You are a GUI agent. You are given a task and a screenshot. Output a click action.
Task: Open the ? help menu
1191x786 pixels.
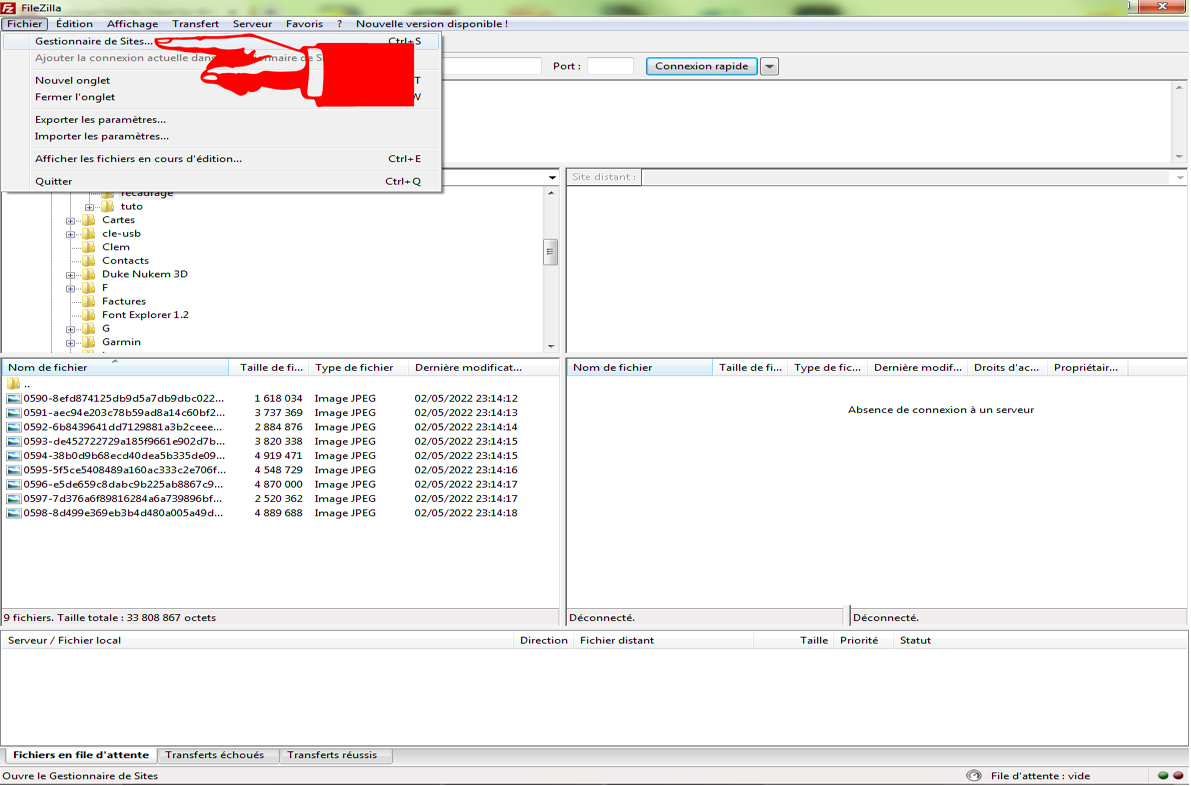click(340, 24)
